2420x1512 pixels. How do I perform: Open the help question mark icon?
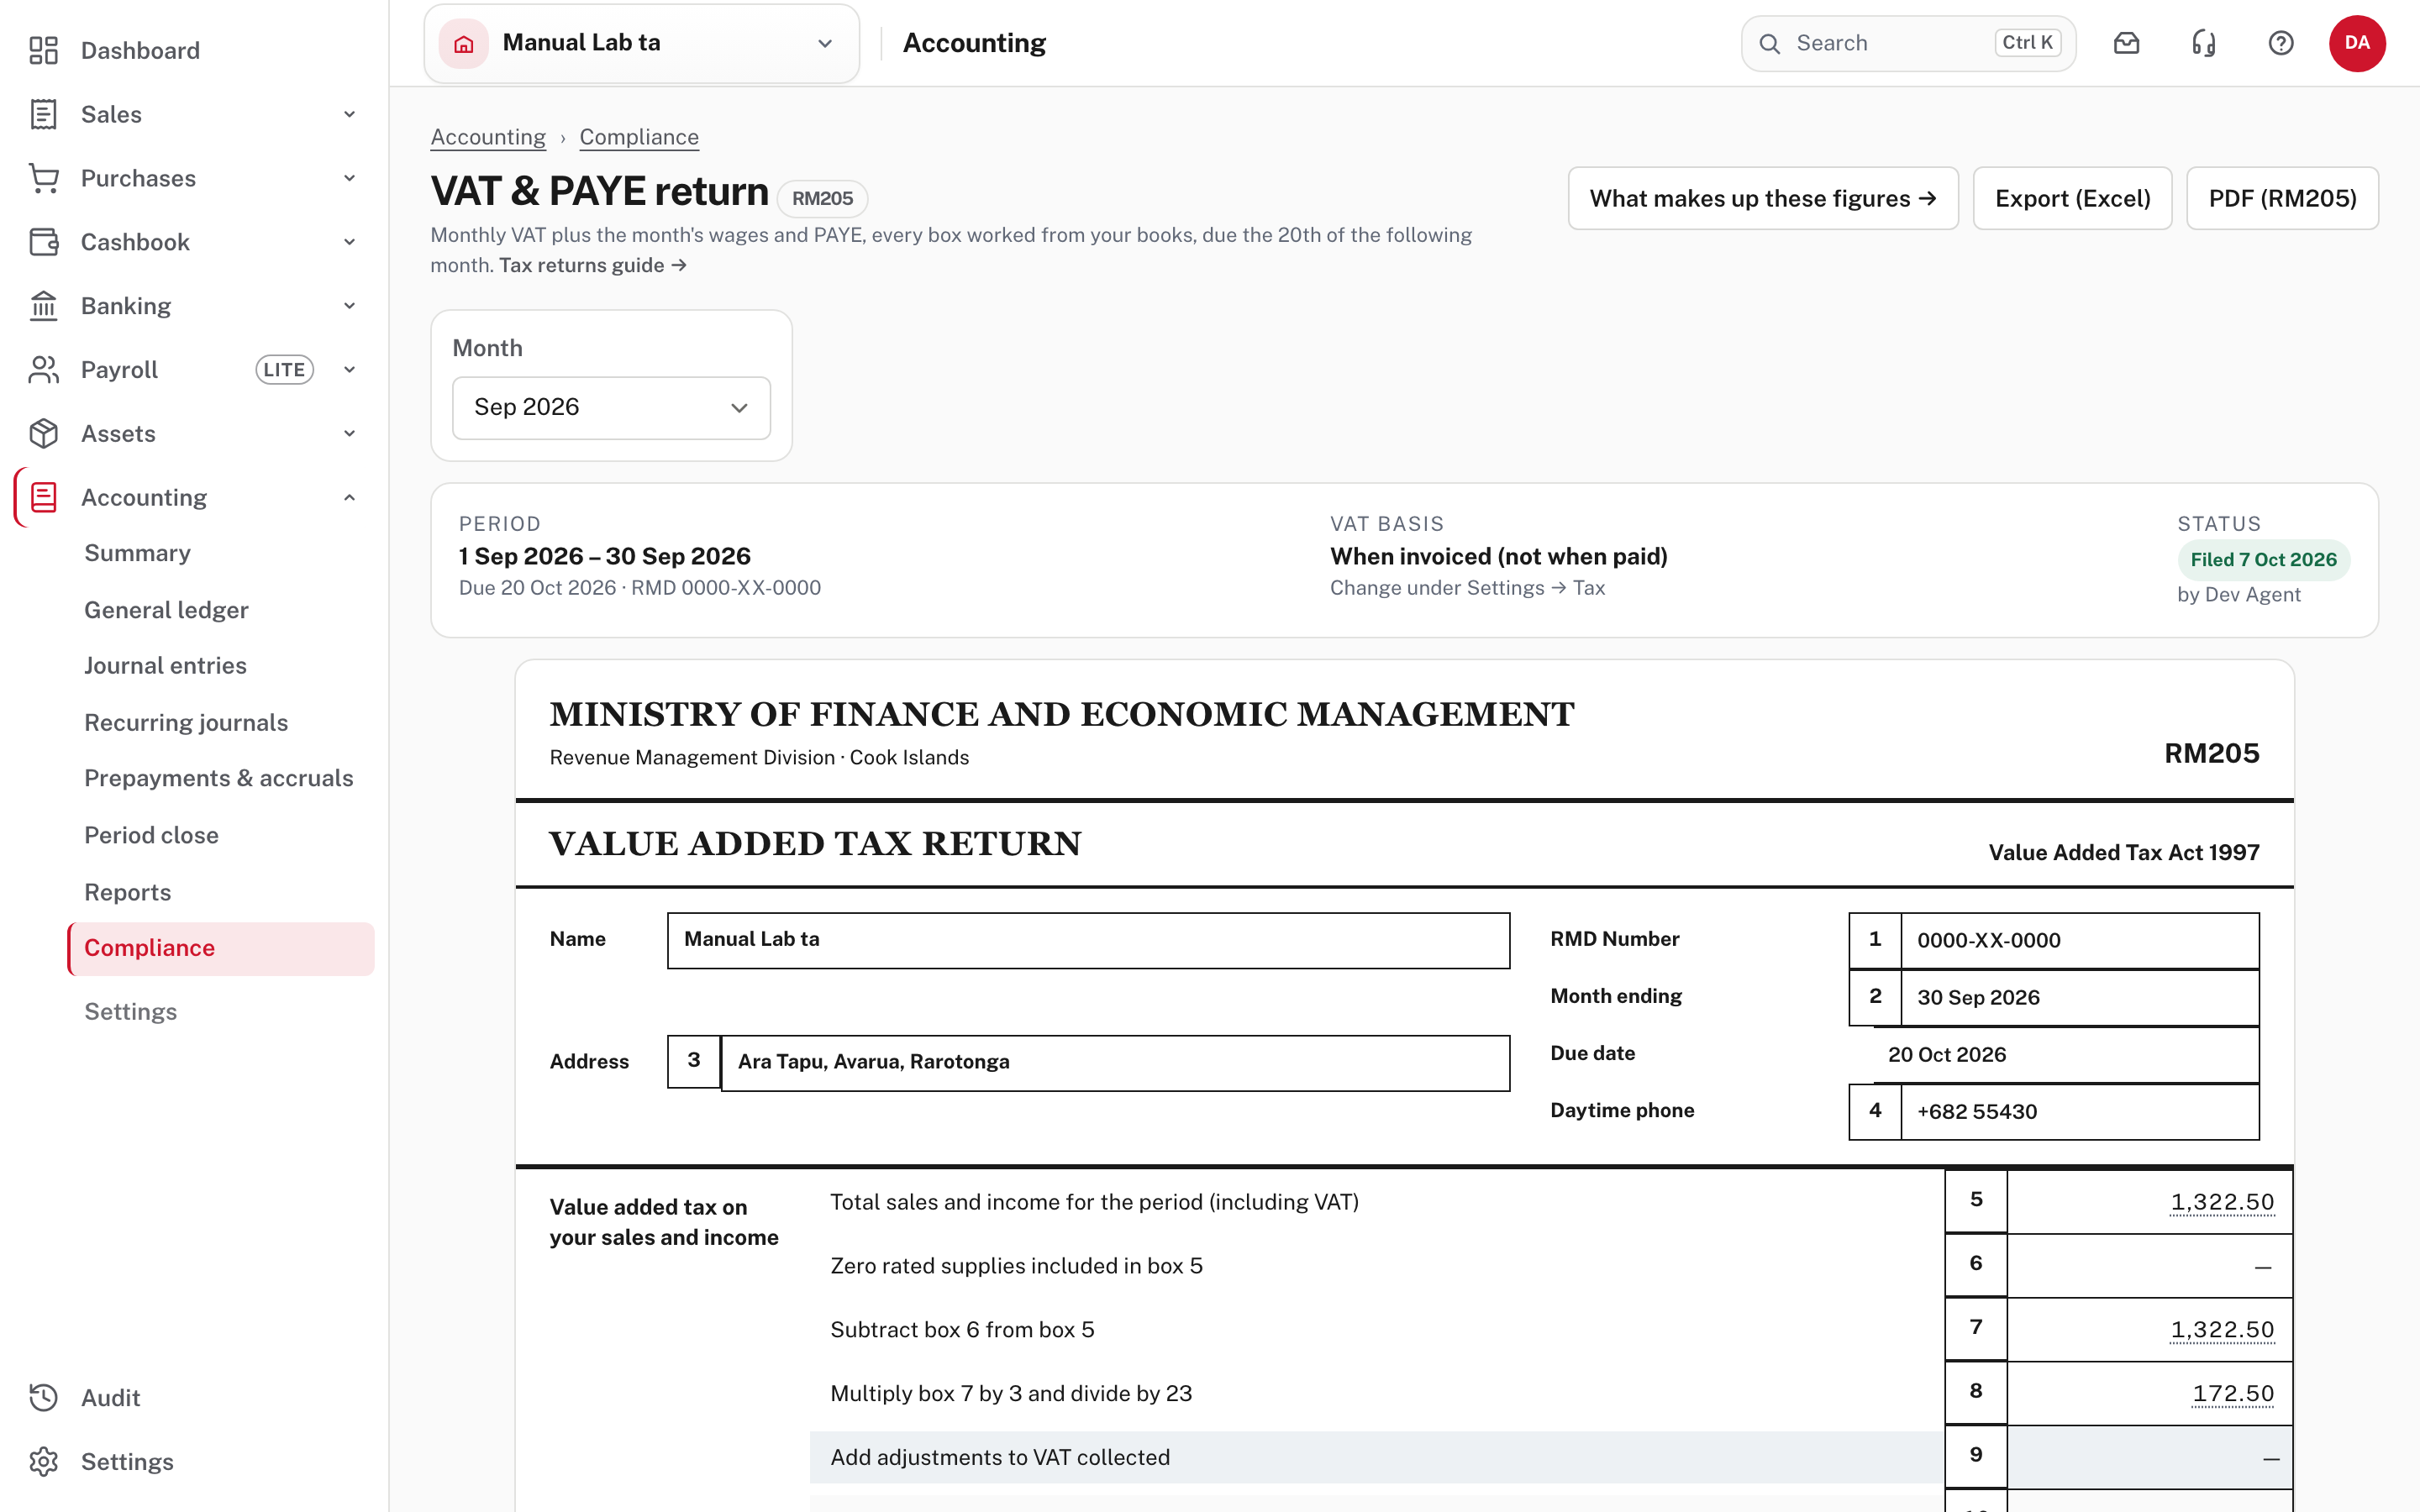pos(2281,43)
